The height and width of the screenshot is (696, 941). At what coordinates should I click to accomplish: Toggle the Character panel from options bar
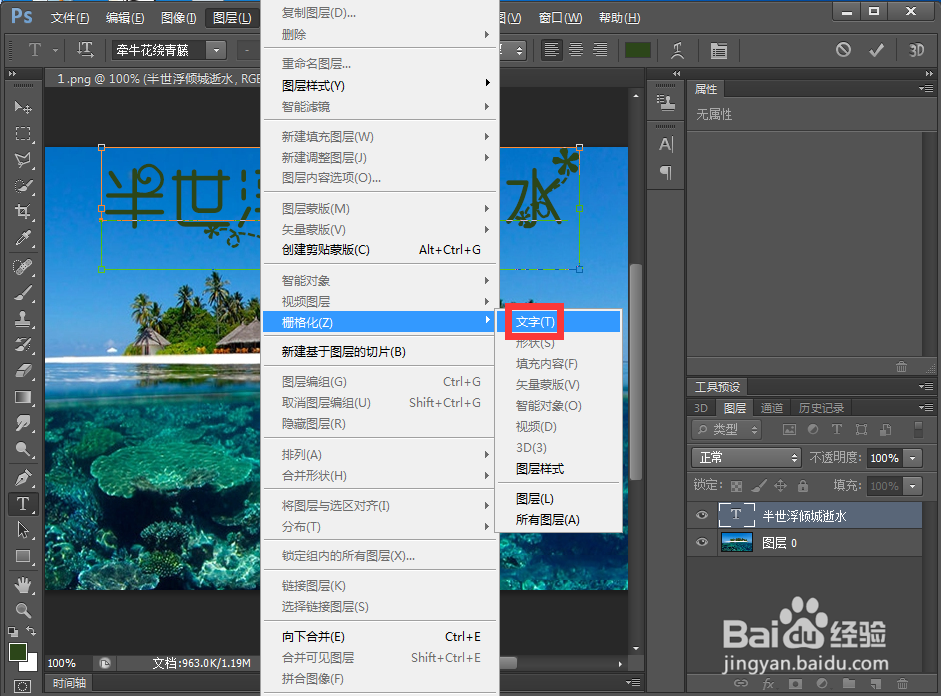(x=717, y=49)
